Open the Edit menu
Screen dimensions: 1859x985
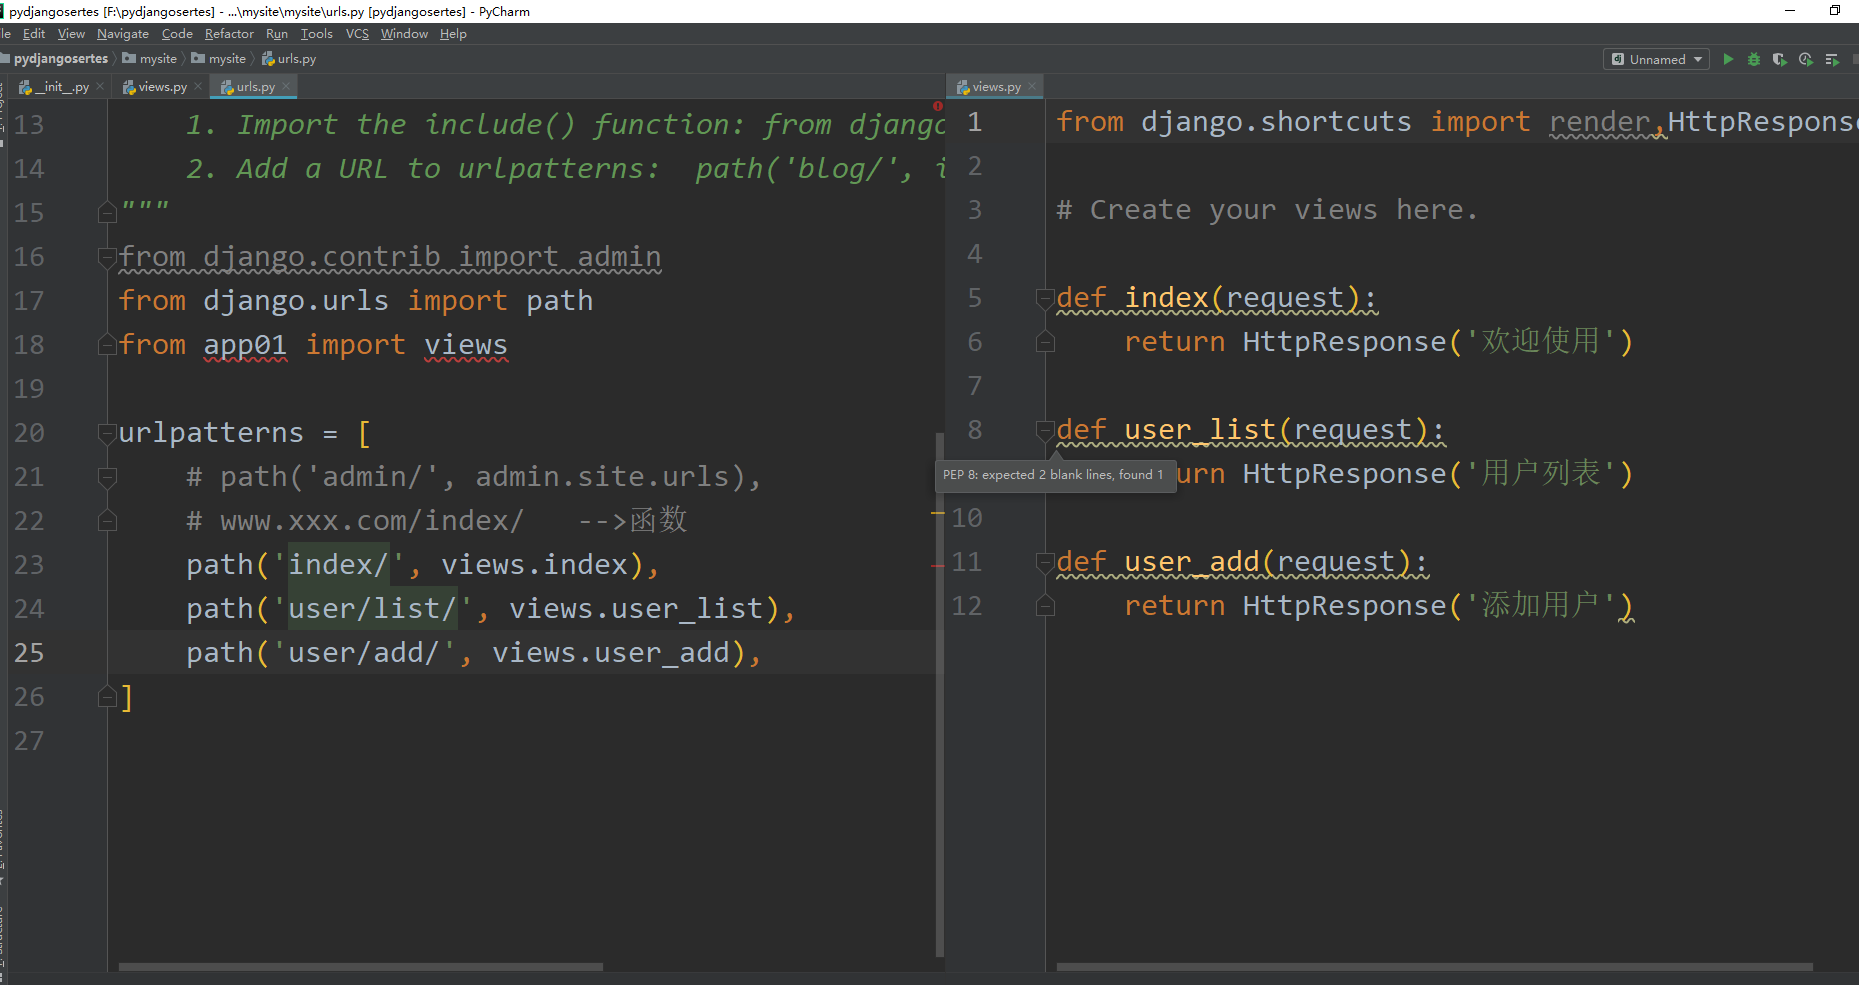(34, 34)
